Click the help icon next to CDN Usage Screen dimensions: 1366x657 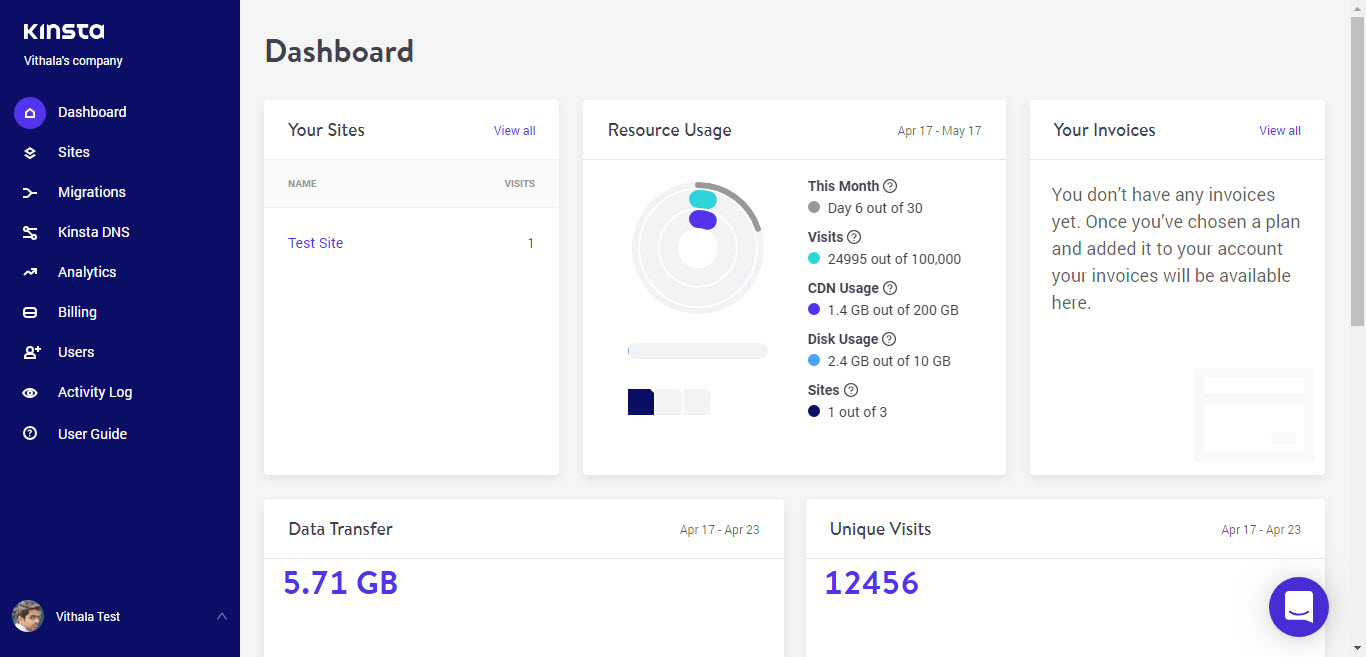(890, 288)
